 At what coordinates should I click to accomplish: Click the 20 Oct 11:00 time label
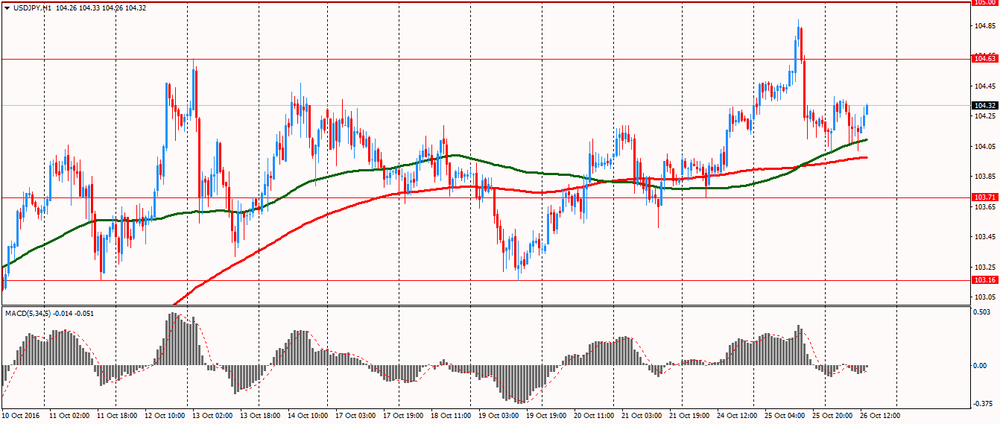coord(594,415)
